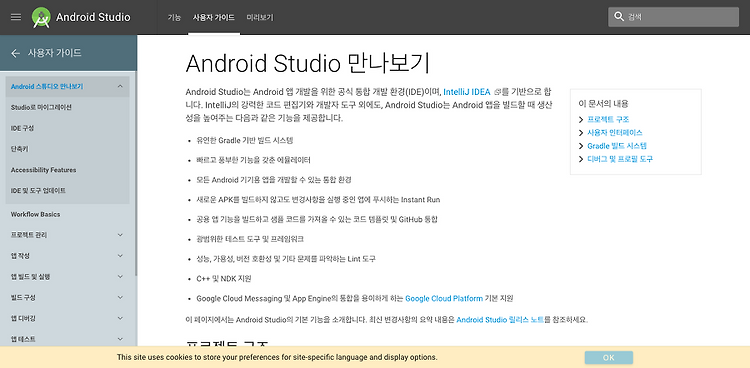Click the Android Studio title text in header
Screen dimensions: 750x368
(93, 17)
